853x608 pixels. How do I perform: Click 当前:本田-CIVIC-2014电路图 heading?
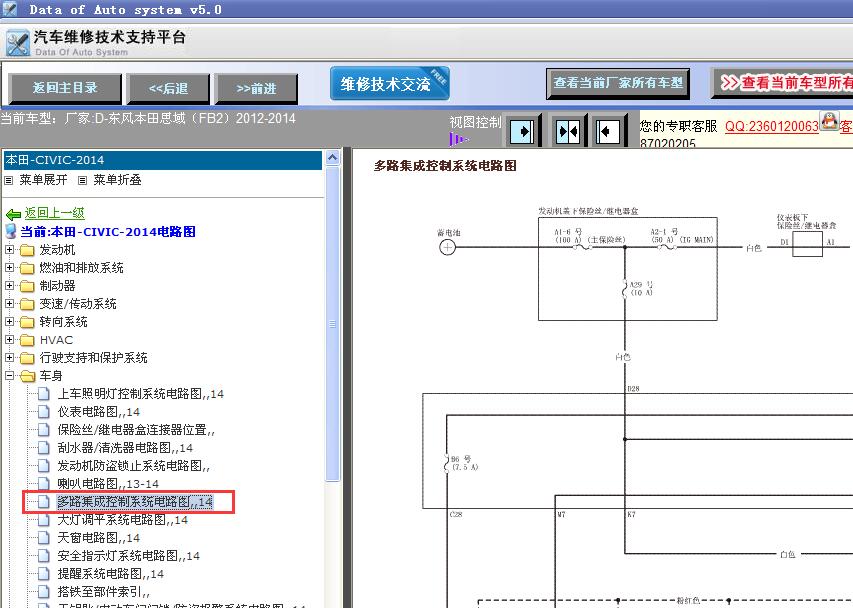point(108,232)
